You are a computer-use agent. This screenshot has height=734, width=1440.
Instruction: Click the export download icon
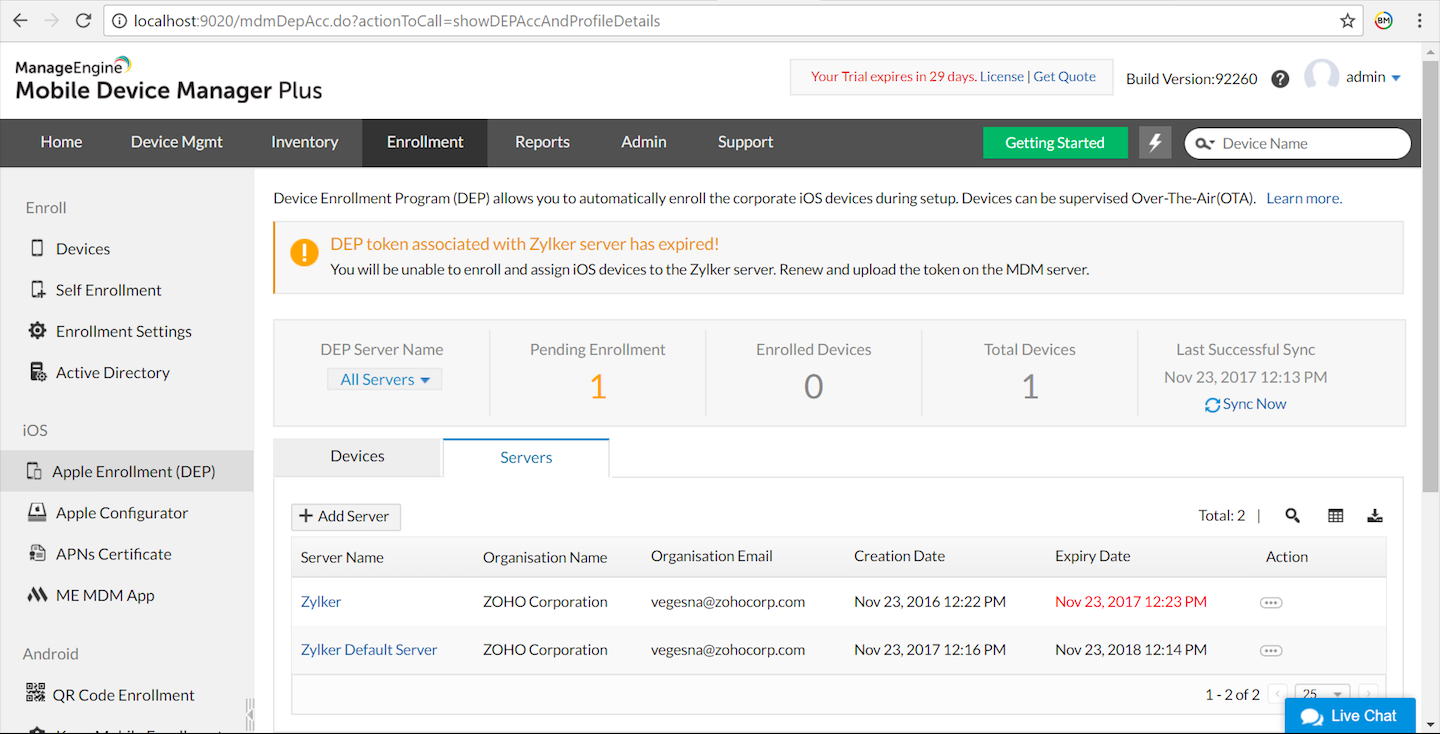1375,516
